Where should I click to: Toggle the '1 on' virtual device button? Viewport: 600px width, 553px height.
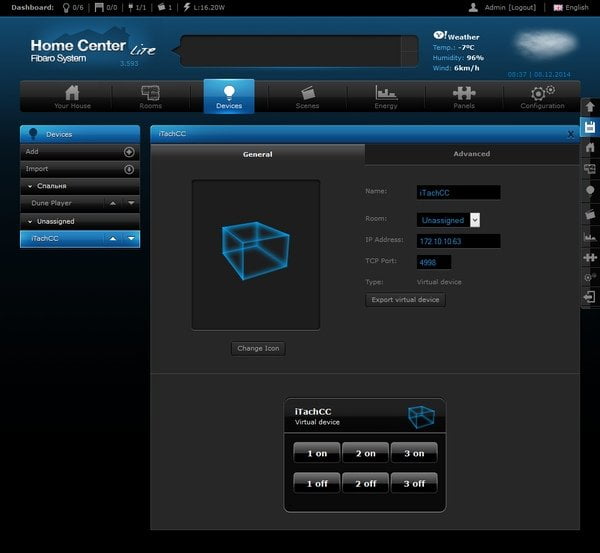point(317,453)
